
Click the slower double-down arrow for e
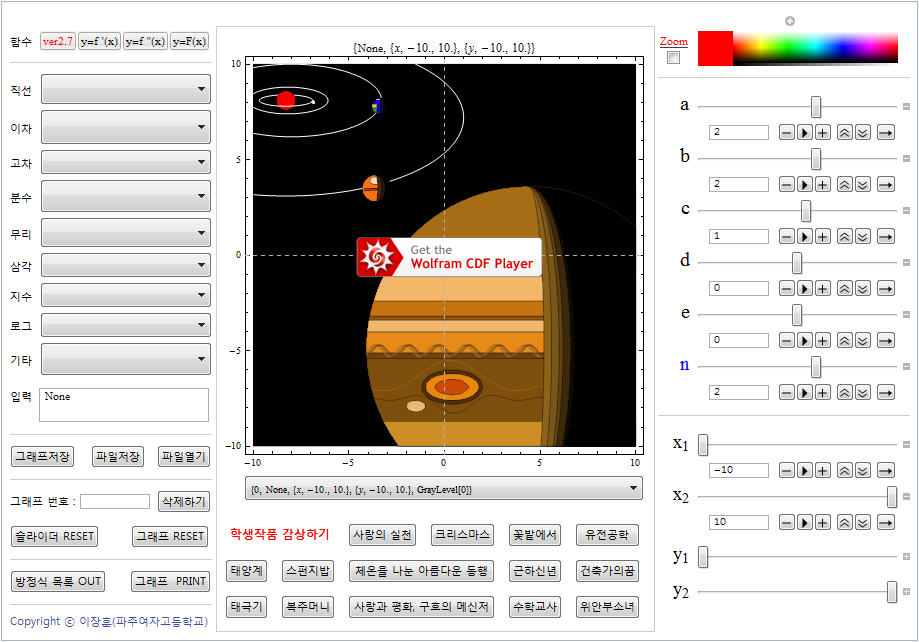tap(863, 340)
